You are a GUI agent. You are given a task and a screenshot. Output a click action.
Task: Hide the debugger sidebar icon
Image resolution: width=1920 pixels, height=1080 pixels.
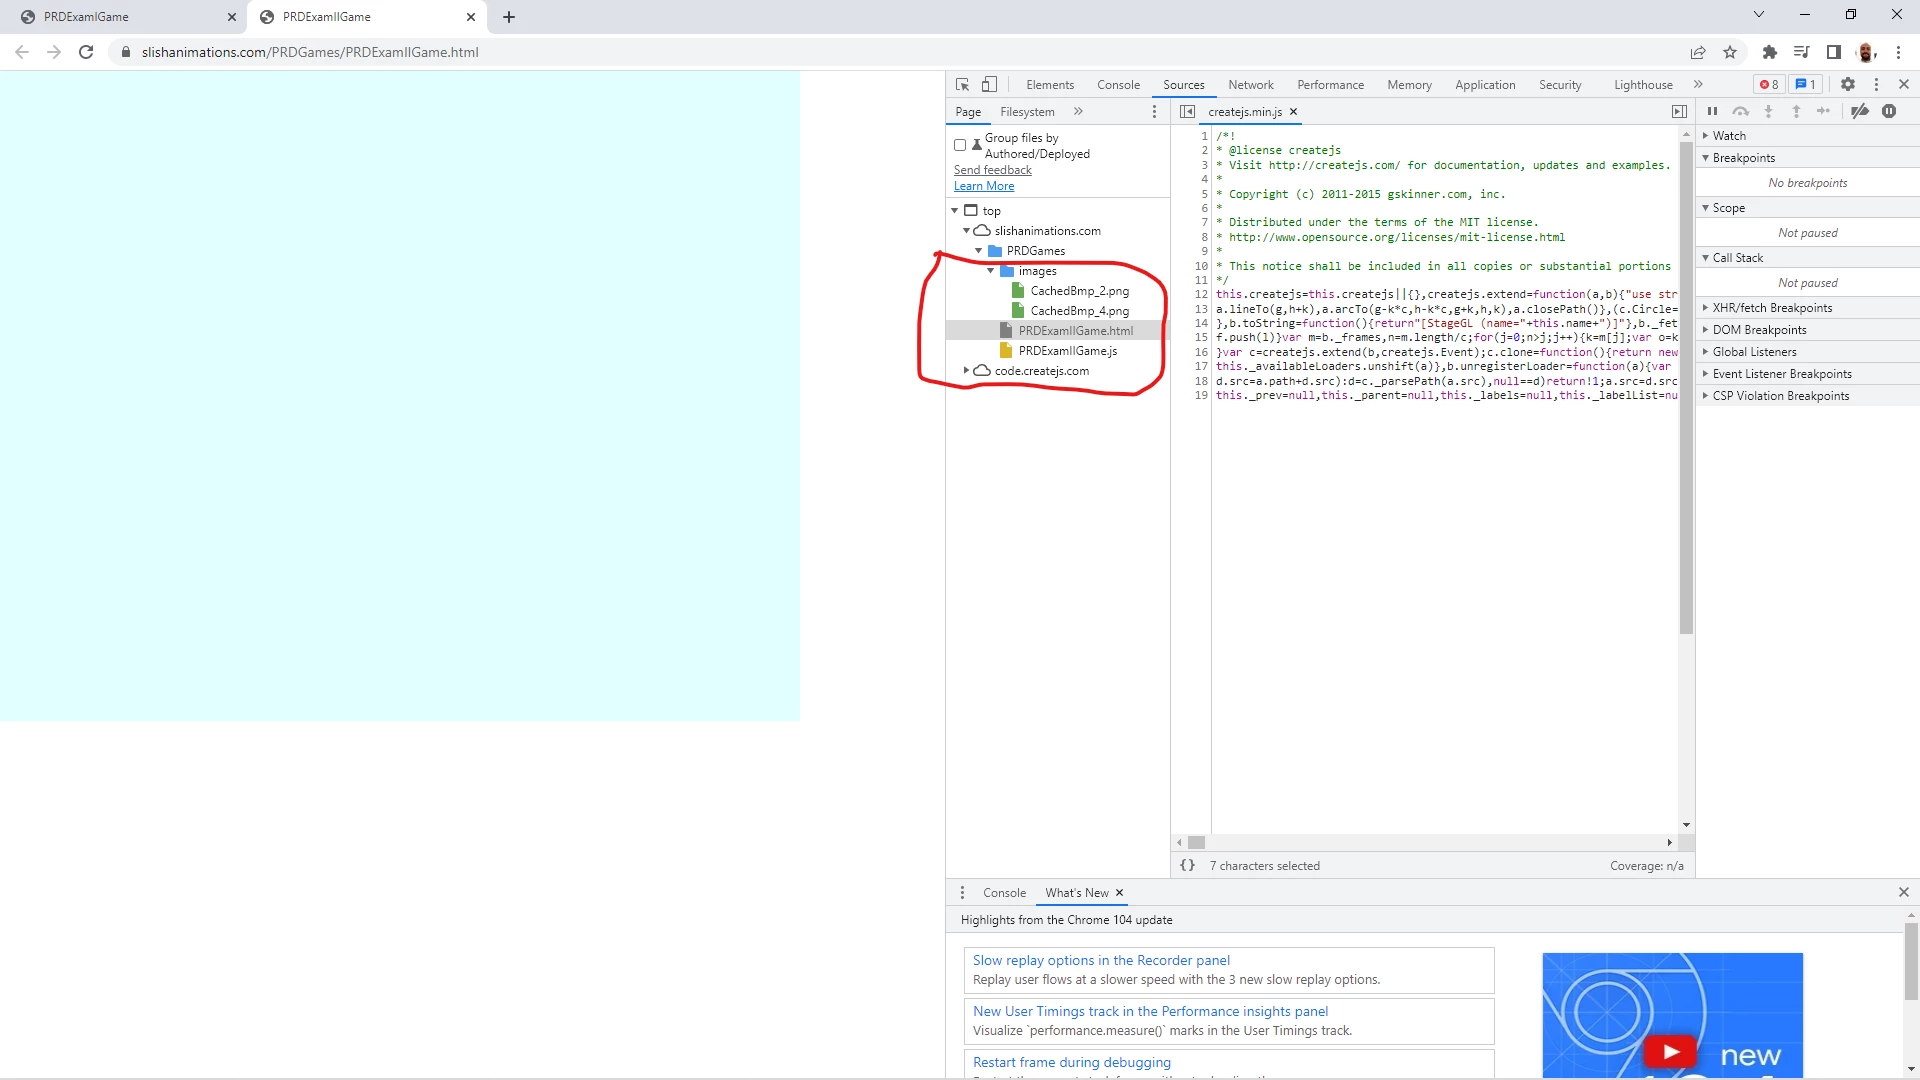click(1679, 112)
